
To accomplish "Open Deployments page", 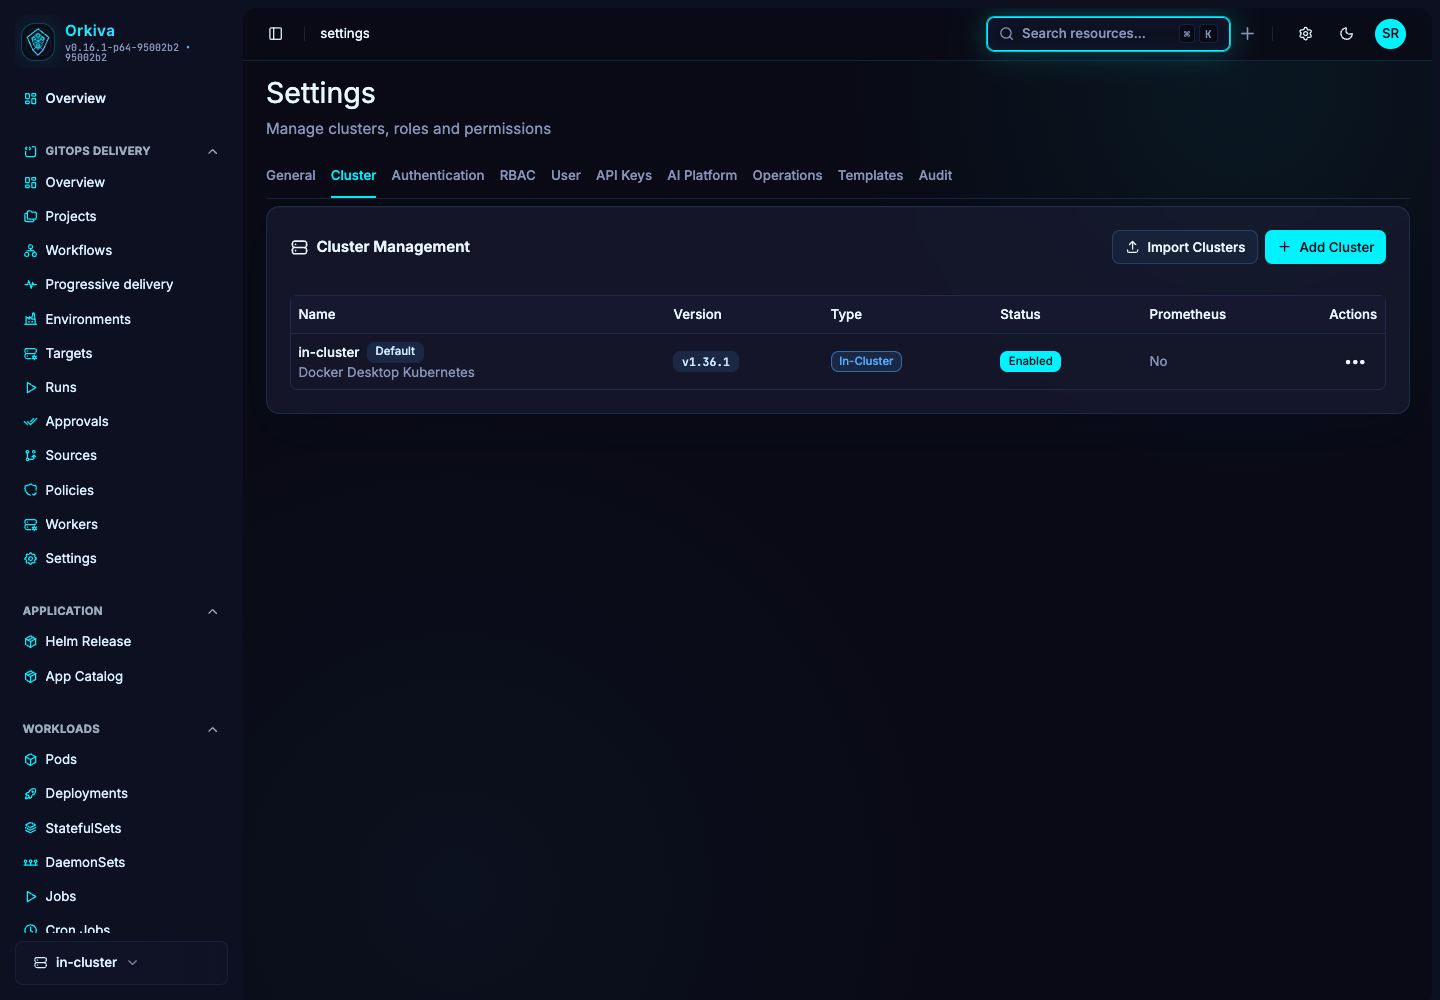I will coord(120,793).
